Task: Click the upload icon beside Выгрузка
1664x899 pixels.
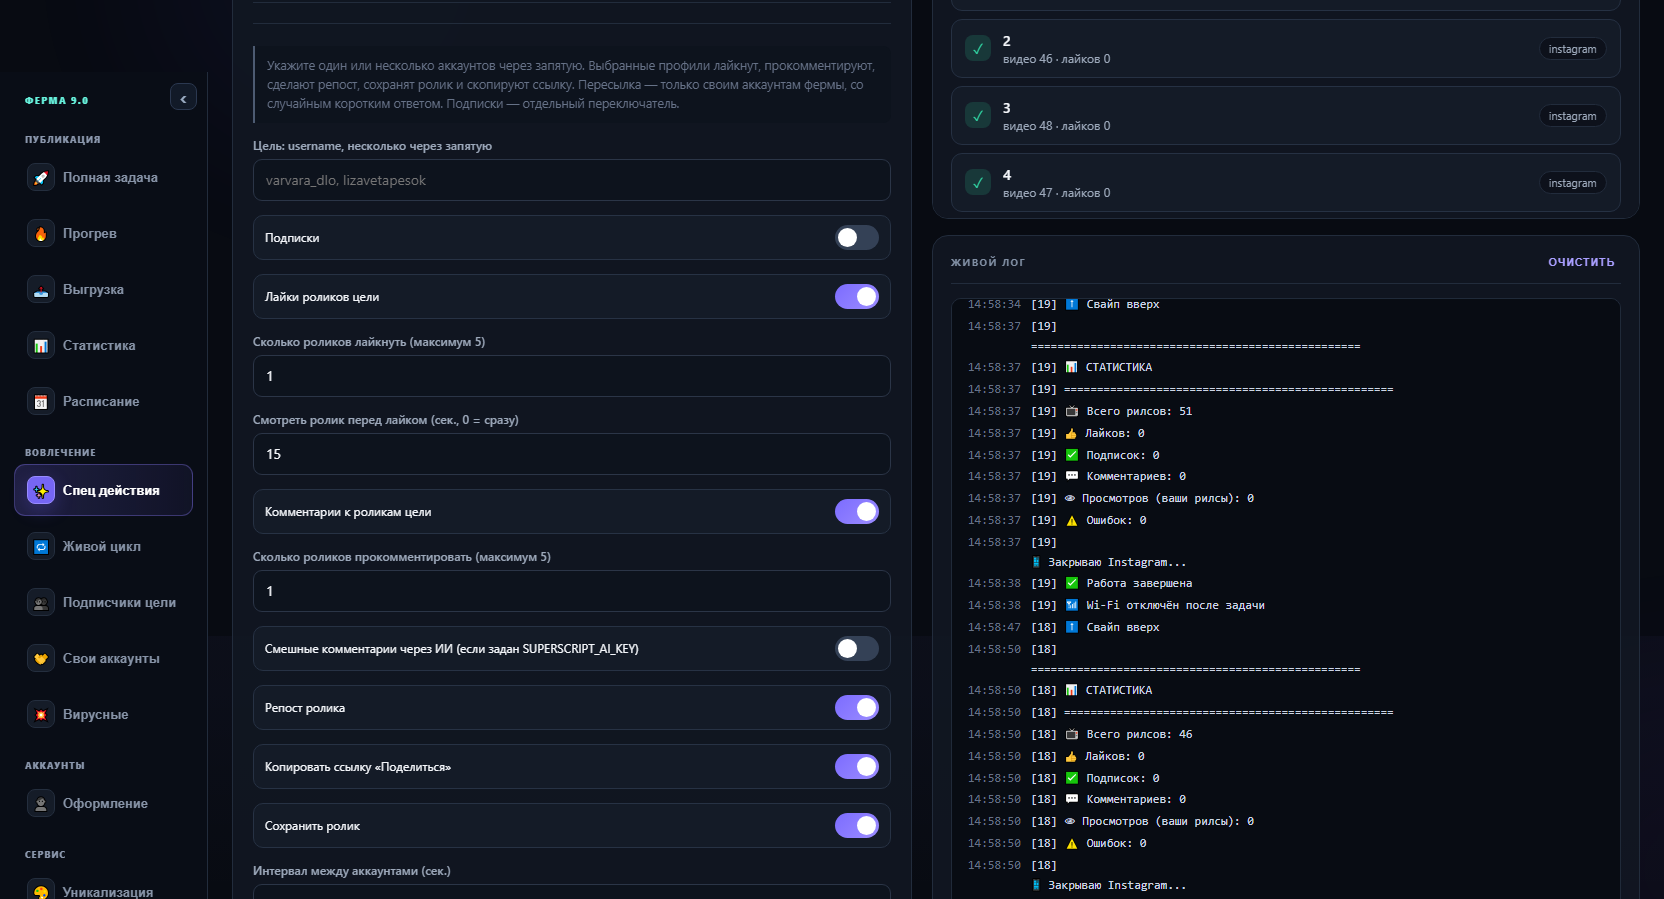Action: click(x=41, y=290)
